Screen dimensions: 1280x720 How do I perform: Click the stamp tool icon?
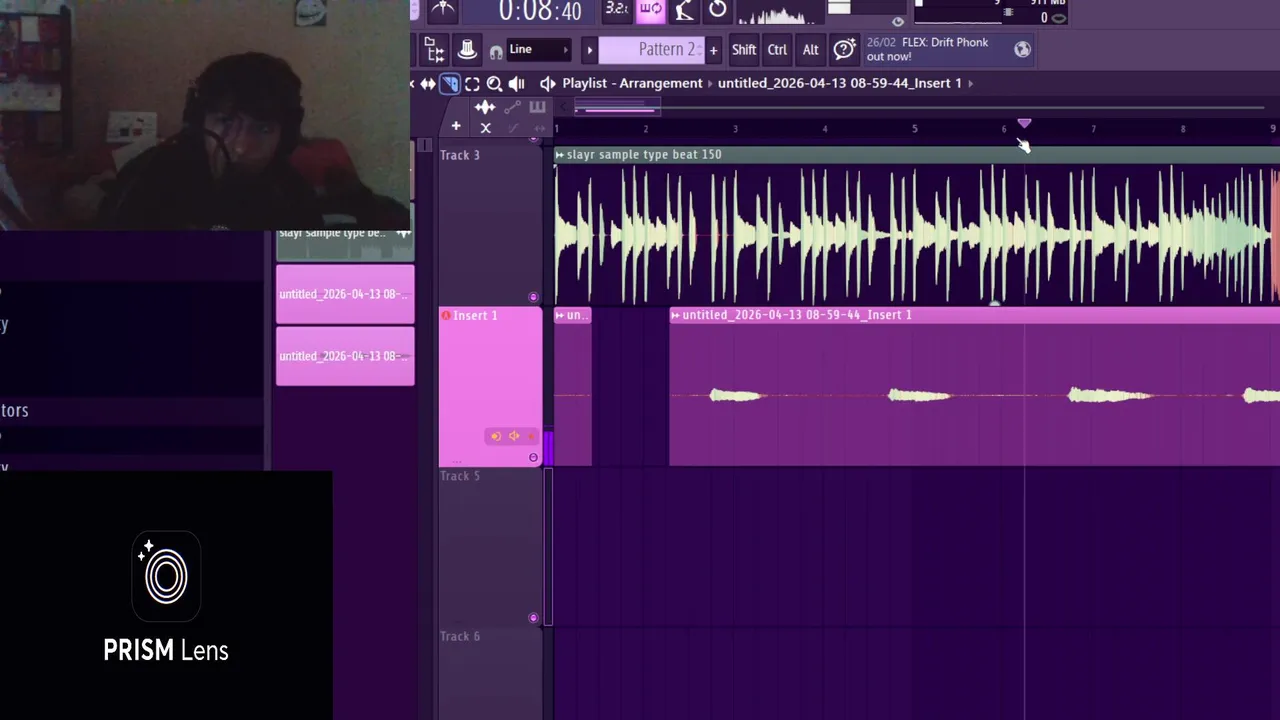[x=467, y=49]
